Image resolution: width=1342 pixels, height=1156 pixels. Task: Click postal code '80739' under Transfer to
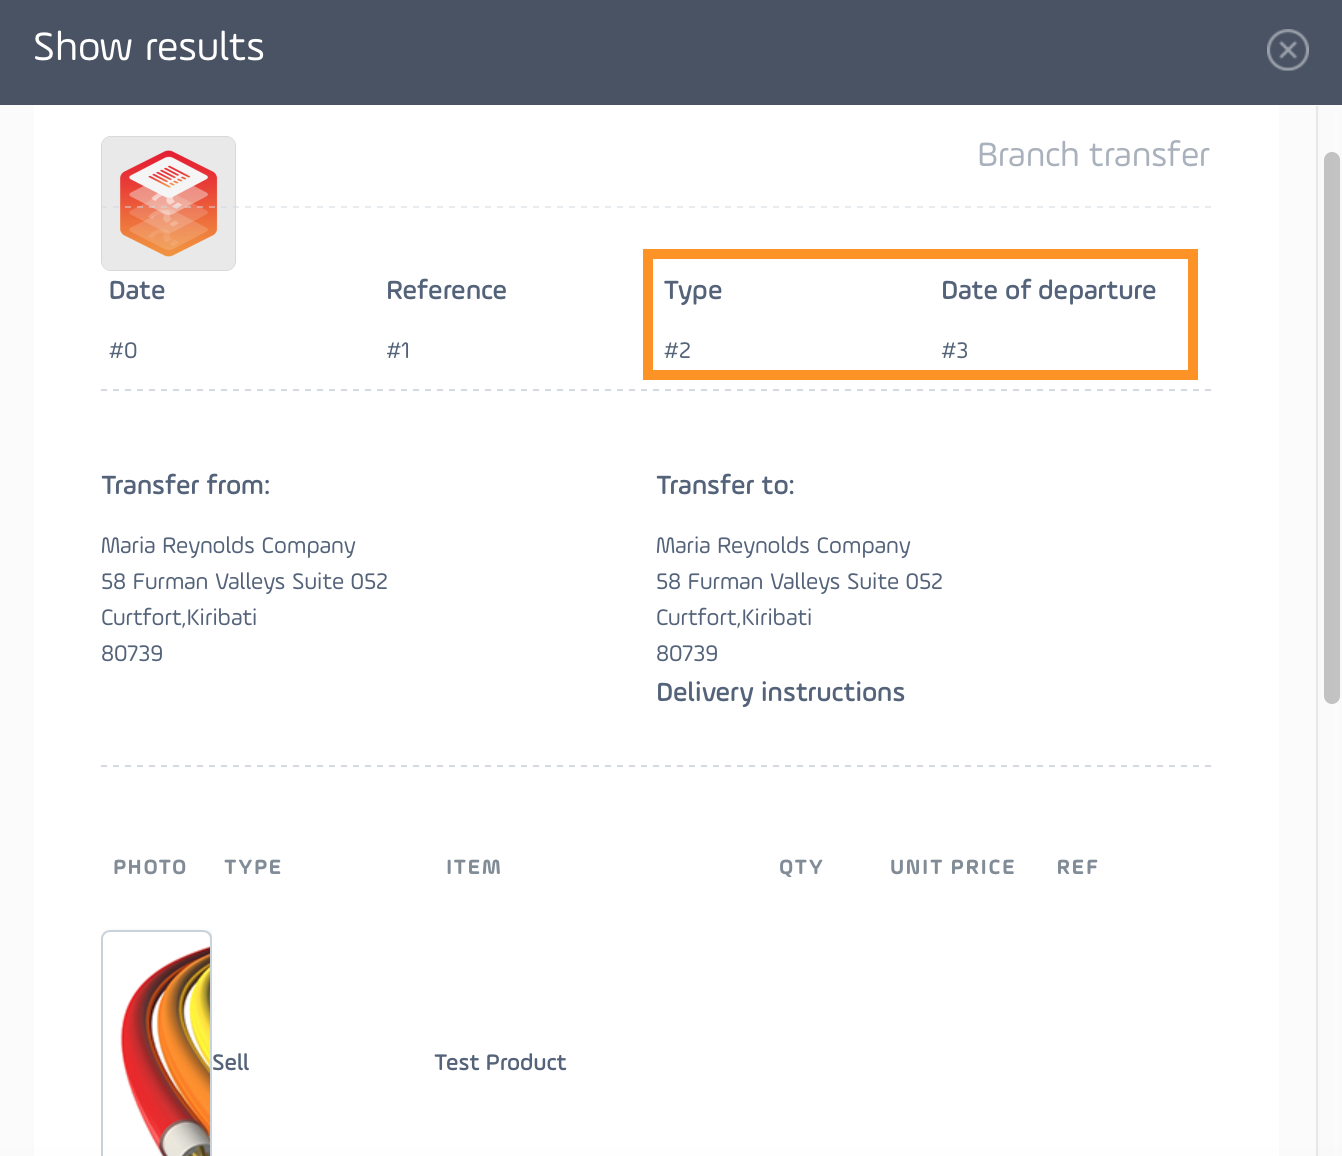[x=687, y=654]
